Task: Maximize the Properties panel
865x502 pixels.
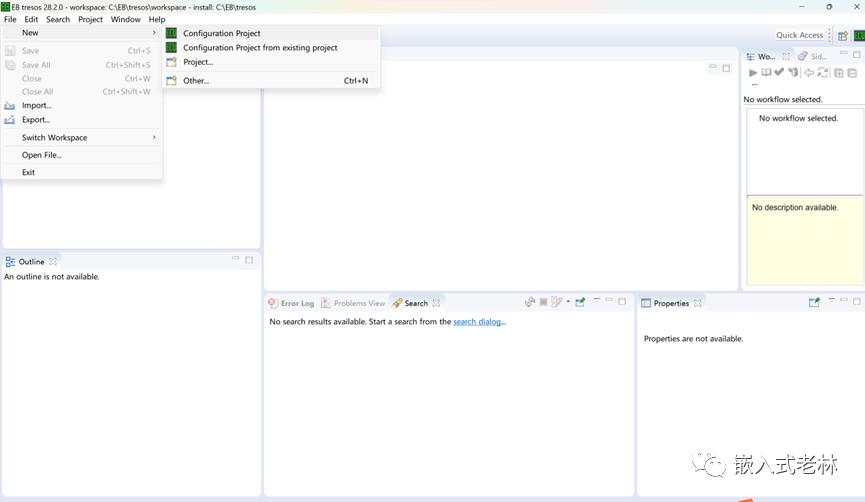Action: pyautogui.click(x=857, y=302)
